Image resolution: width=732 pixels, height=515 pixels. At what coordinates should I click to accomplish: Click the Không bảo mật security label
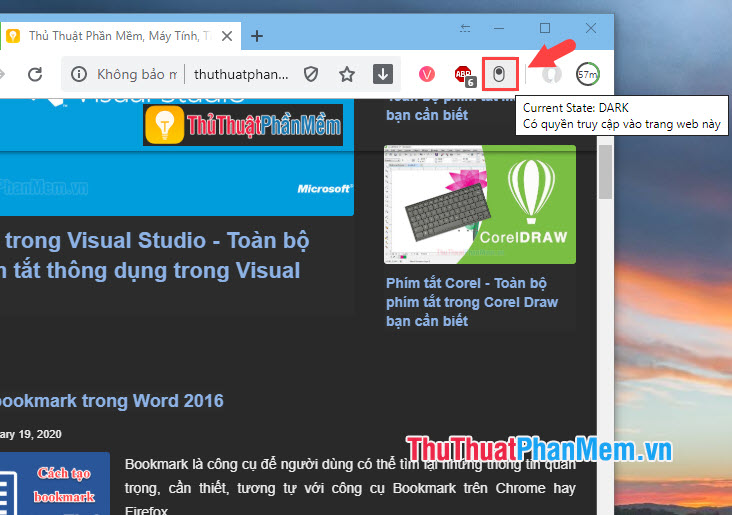(x=137, y=74)
